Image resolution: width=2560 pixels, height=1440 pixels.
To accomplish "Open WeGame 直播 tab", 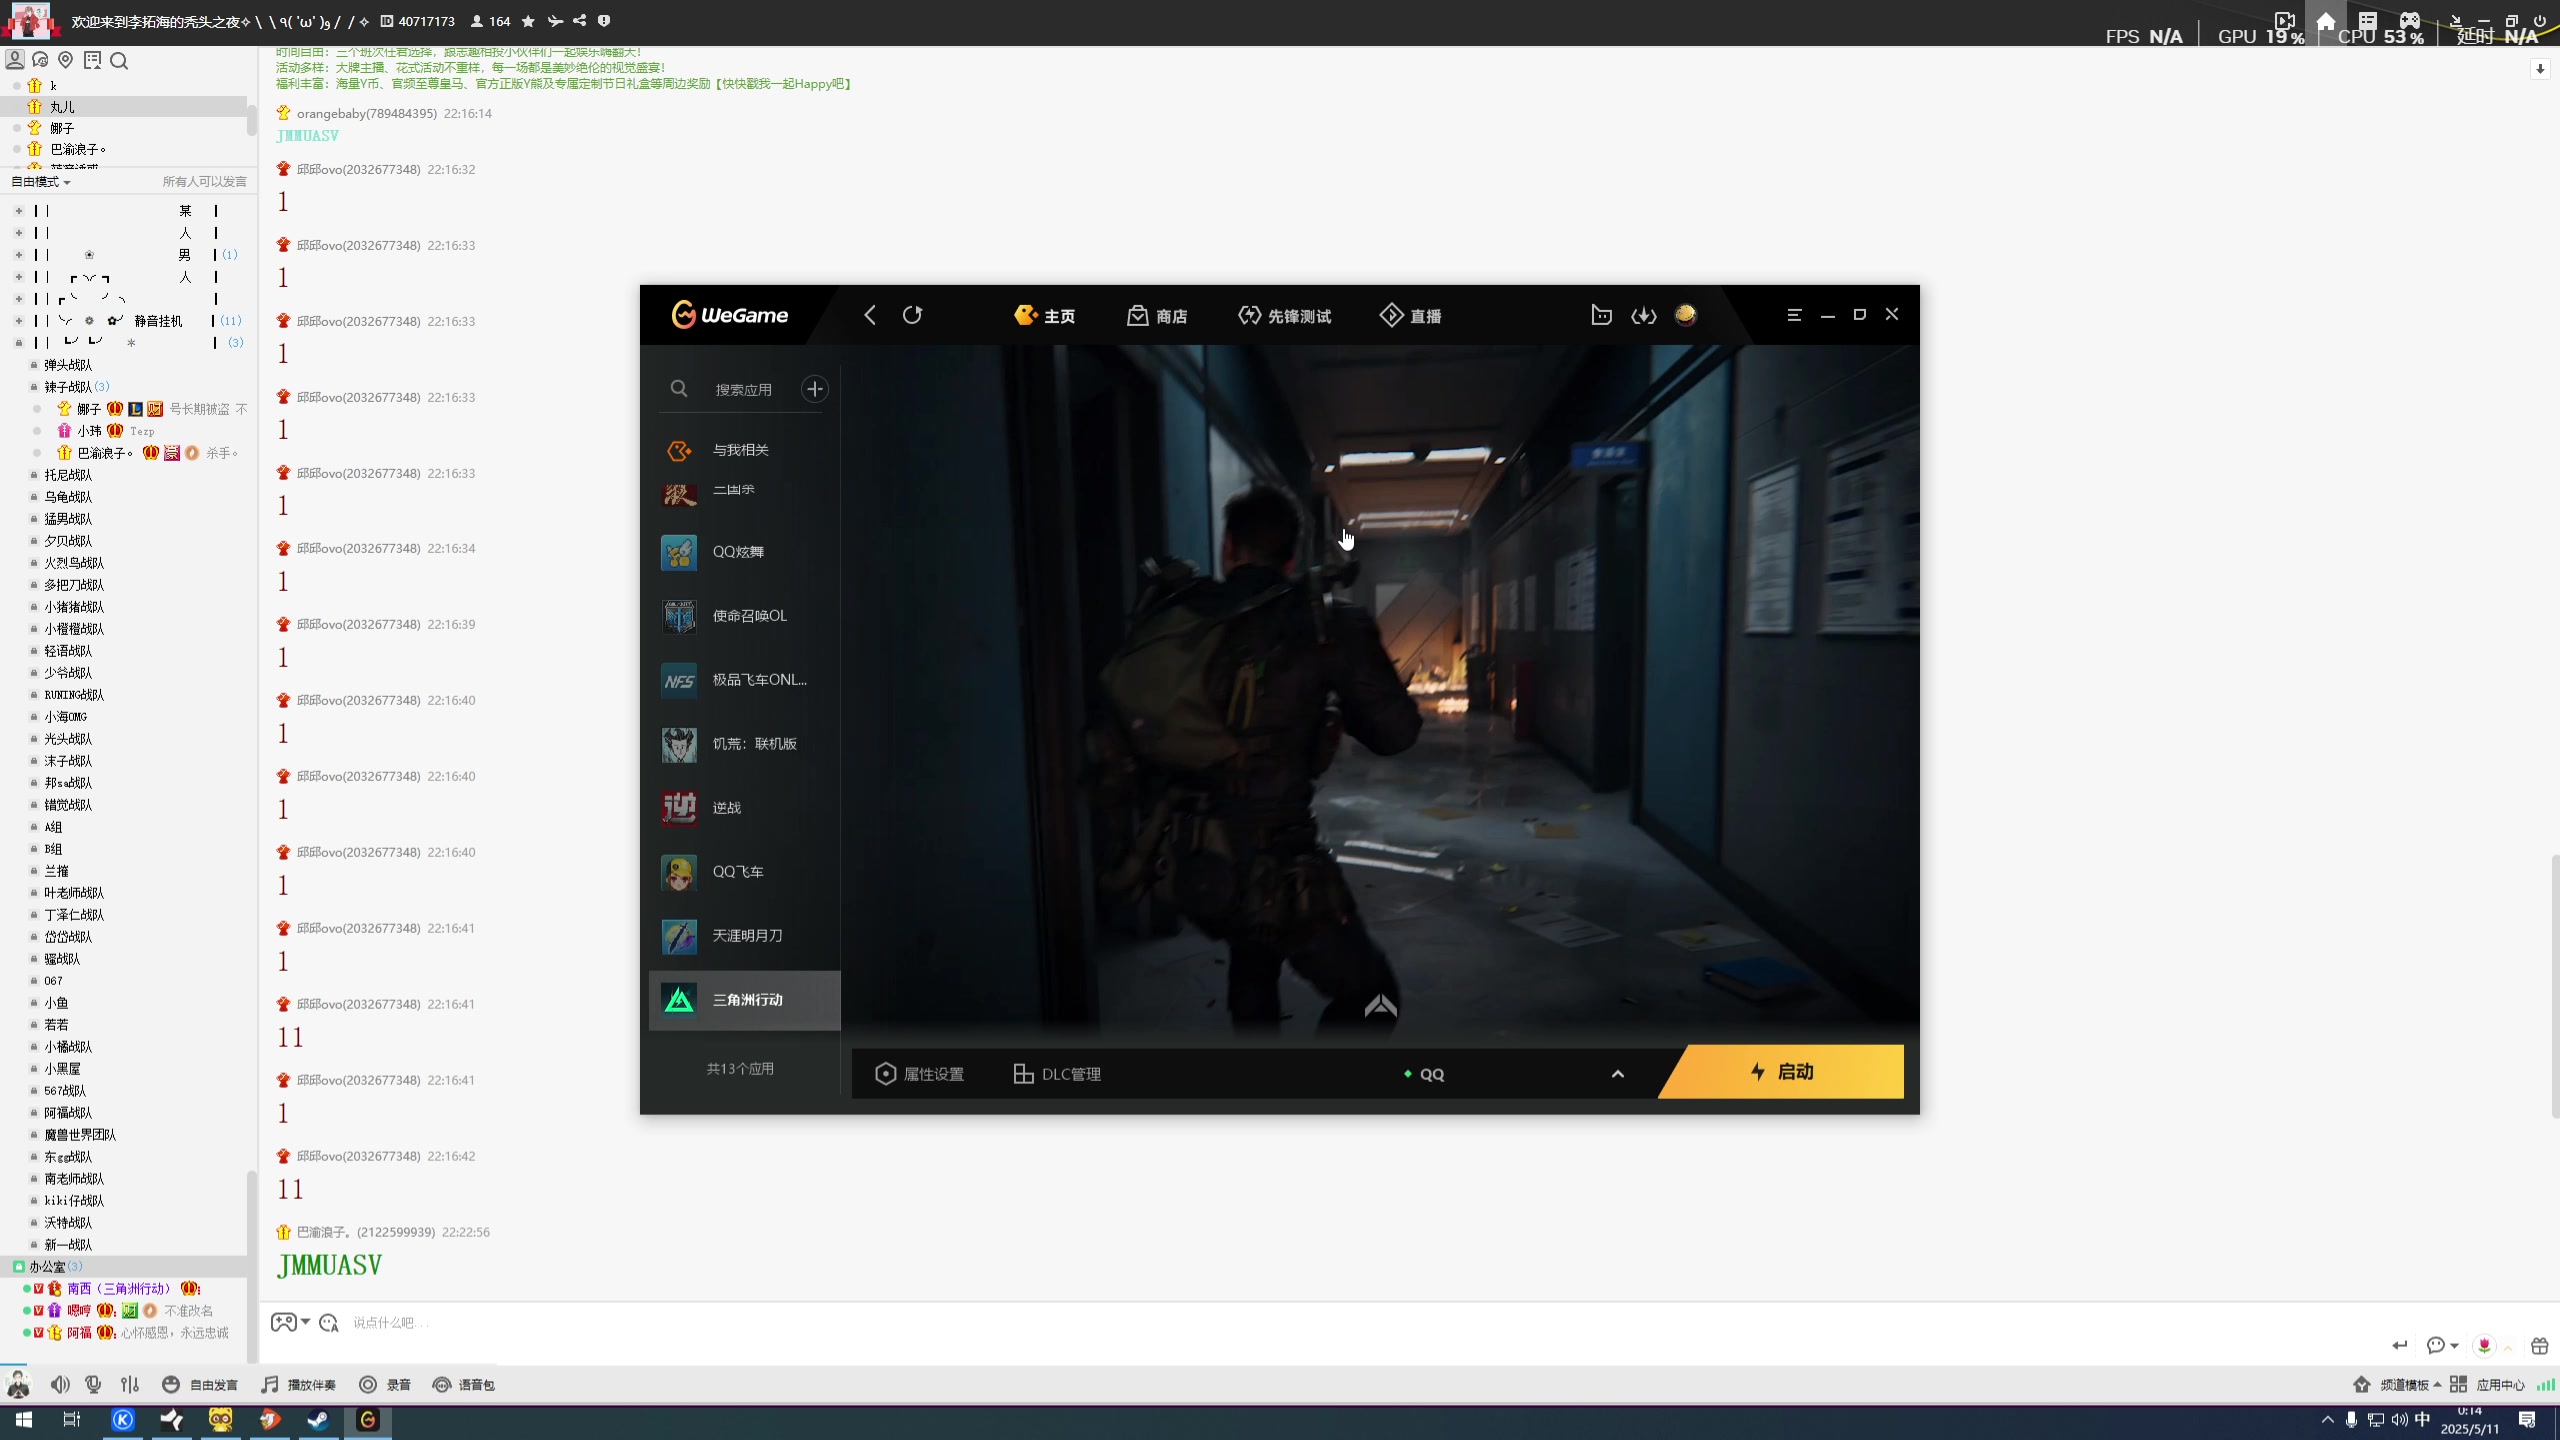I will (x=1410, y=316).
